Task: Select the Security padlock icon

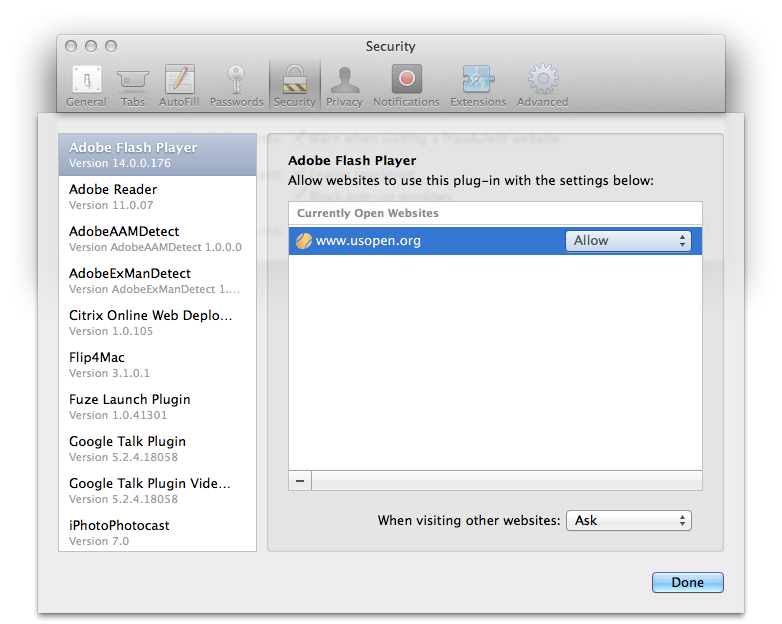Action: coord(295,80)
